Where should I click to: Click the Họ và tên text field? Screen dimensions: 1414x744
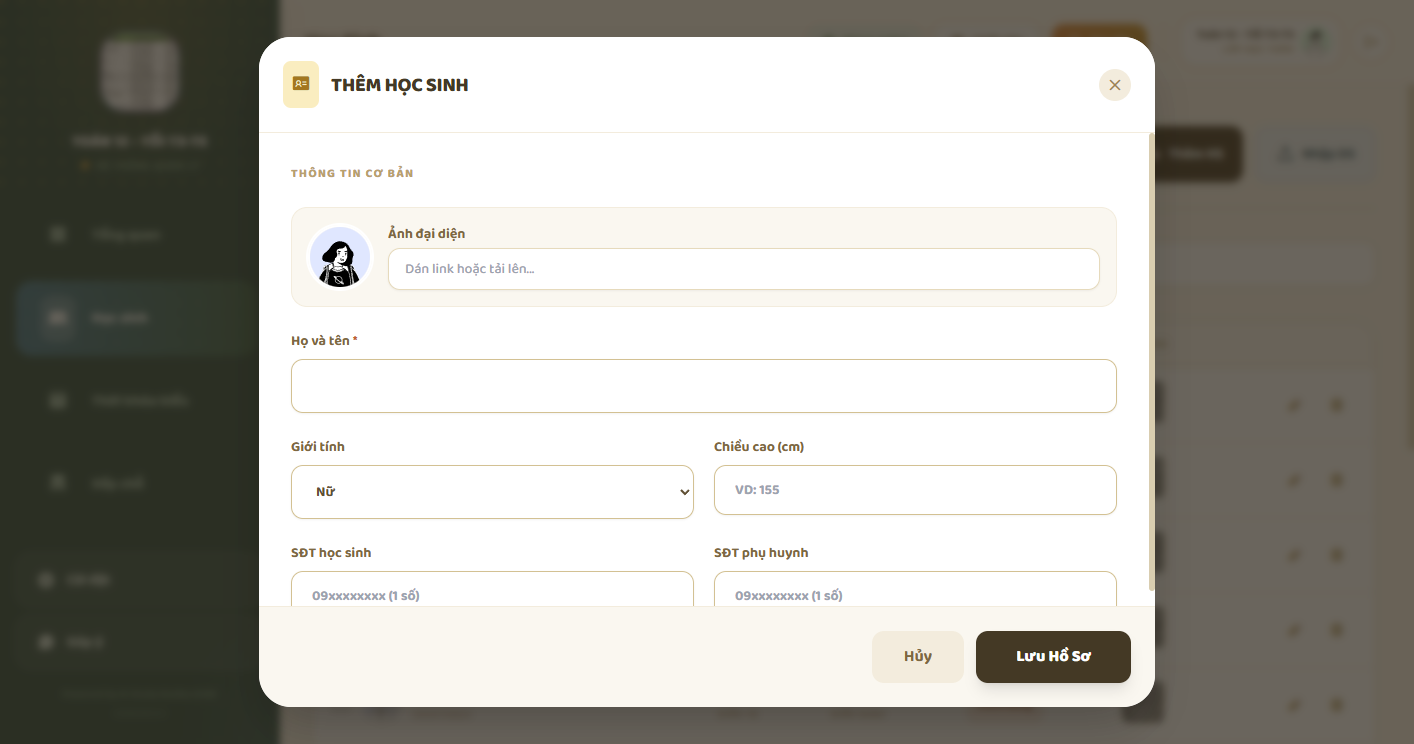pyautogui.click(x=703, y=386)
